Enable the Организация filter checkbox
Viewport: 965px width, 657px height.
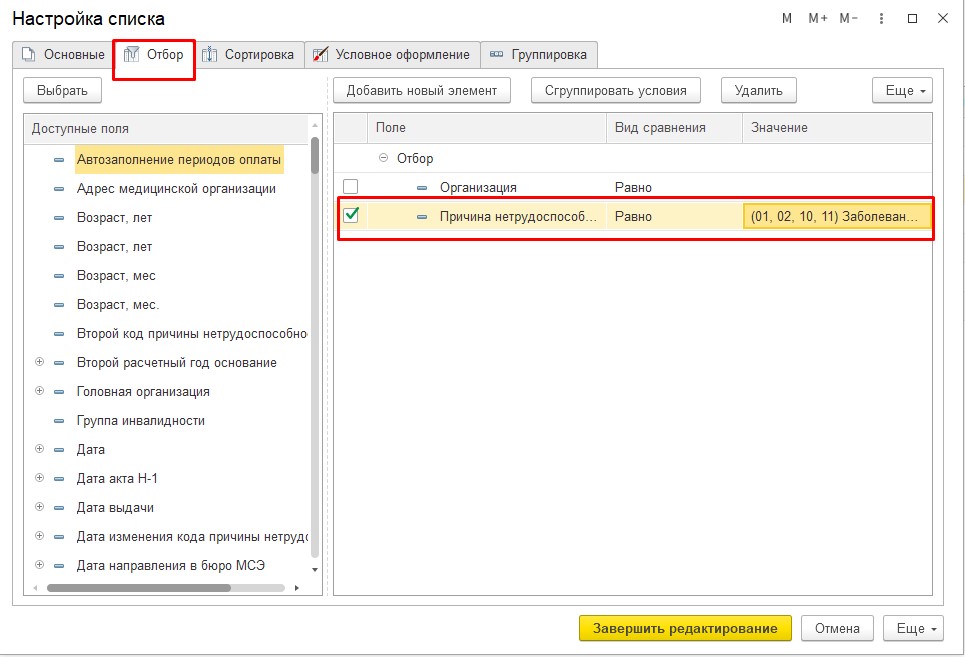click(351, 186)
